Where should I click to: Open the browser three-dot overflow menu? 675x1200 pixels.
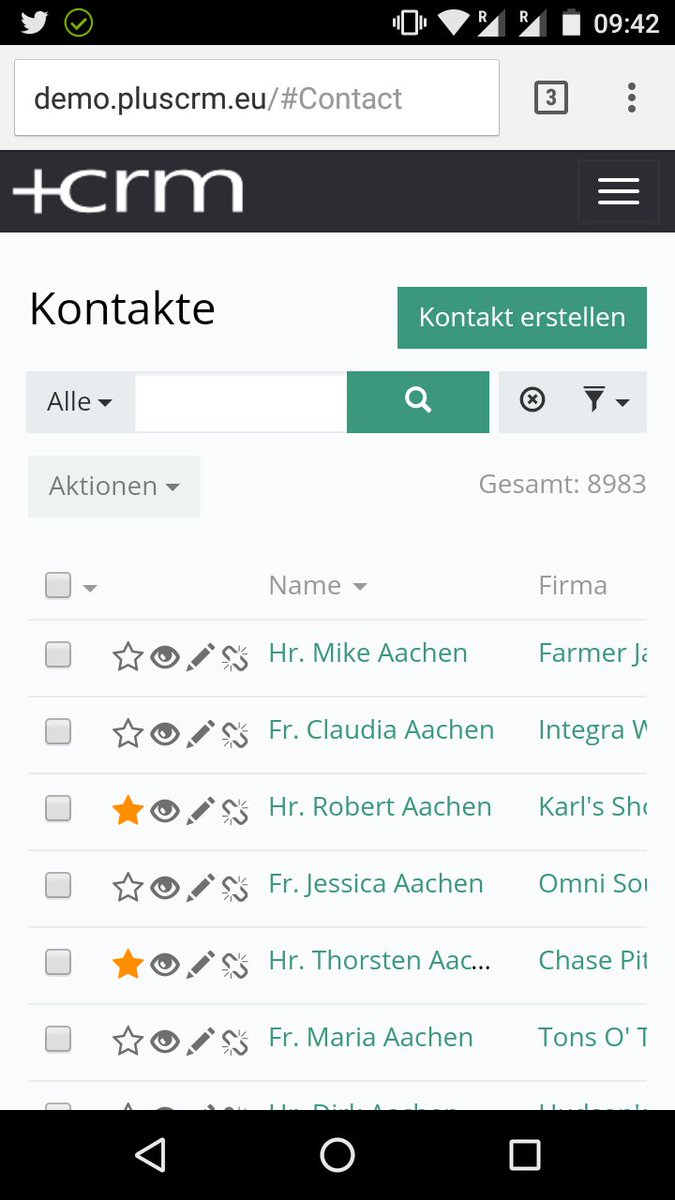click(631, 97)
